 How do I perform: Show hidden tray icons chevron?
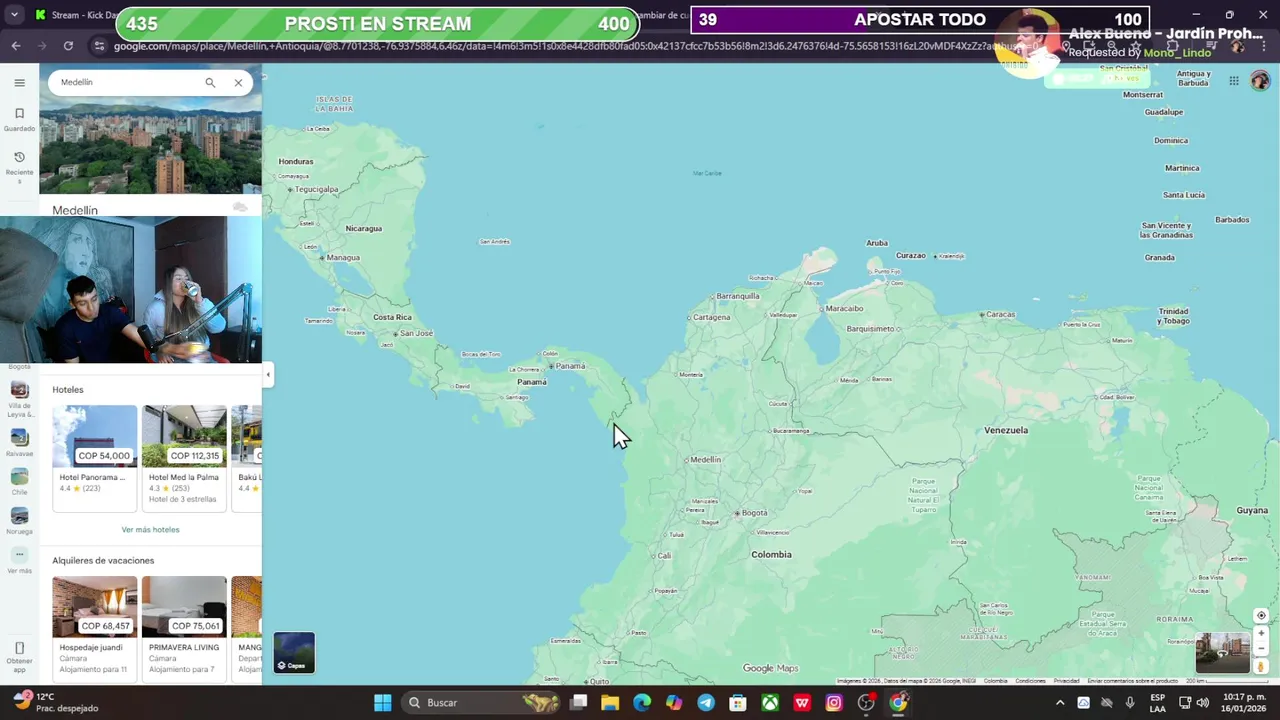pos(1060,703)
